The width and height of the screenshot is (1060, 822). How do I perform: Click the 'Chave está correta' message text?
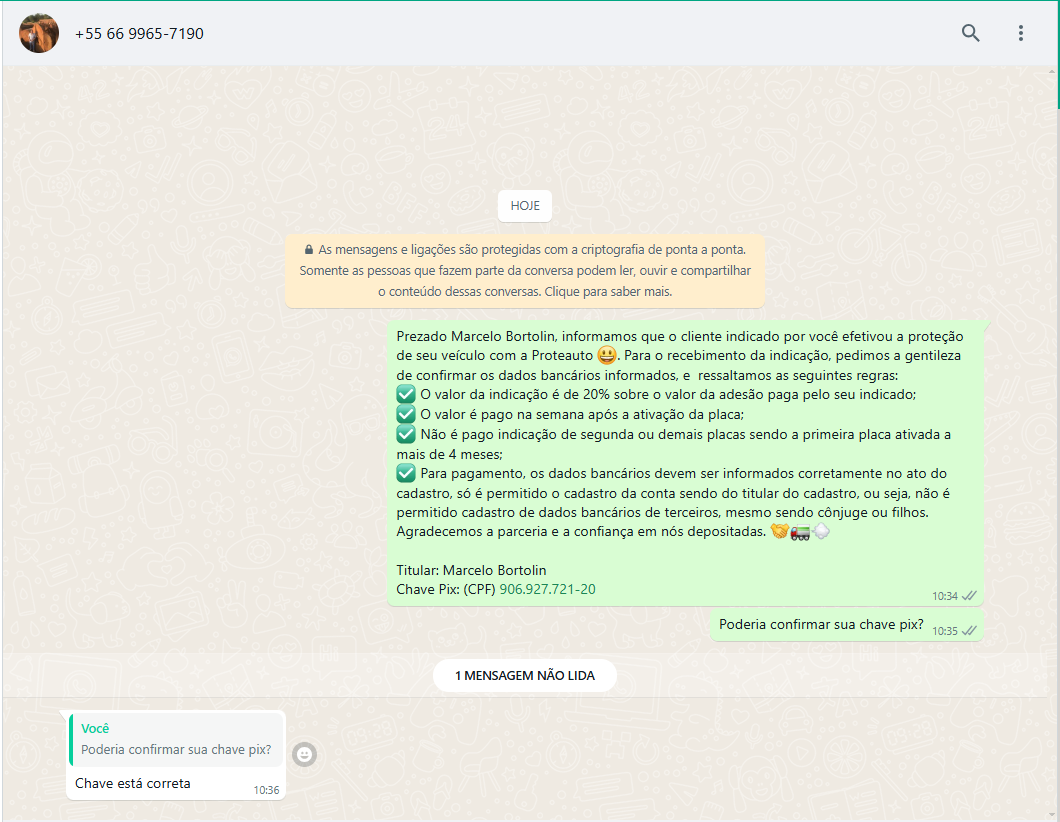(x=133, y=783)
